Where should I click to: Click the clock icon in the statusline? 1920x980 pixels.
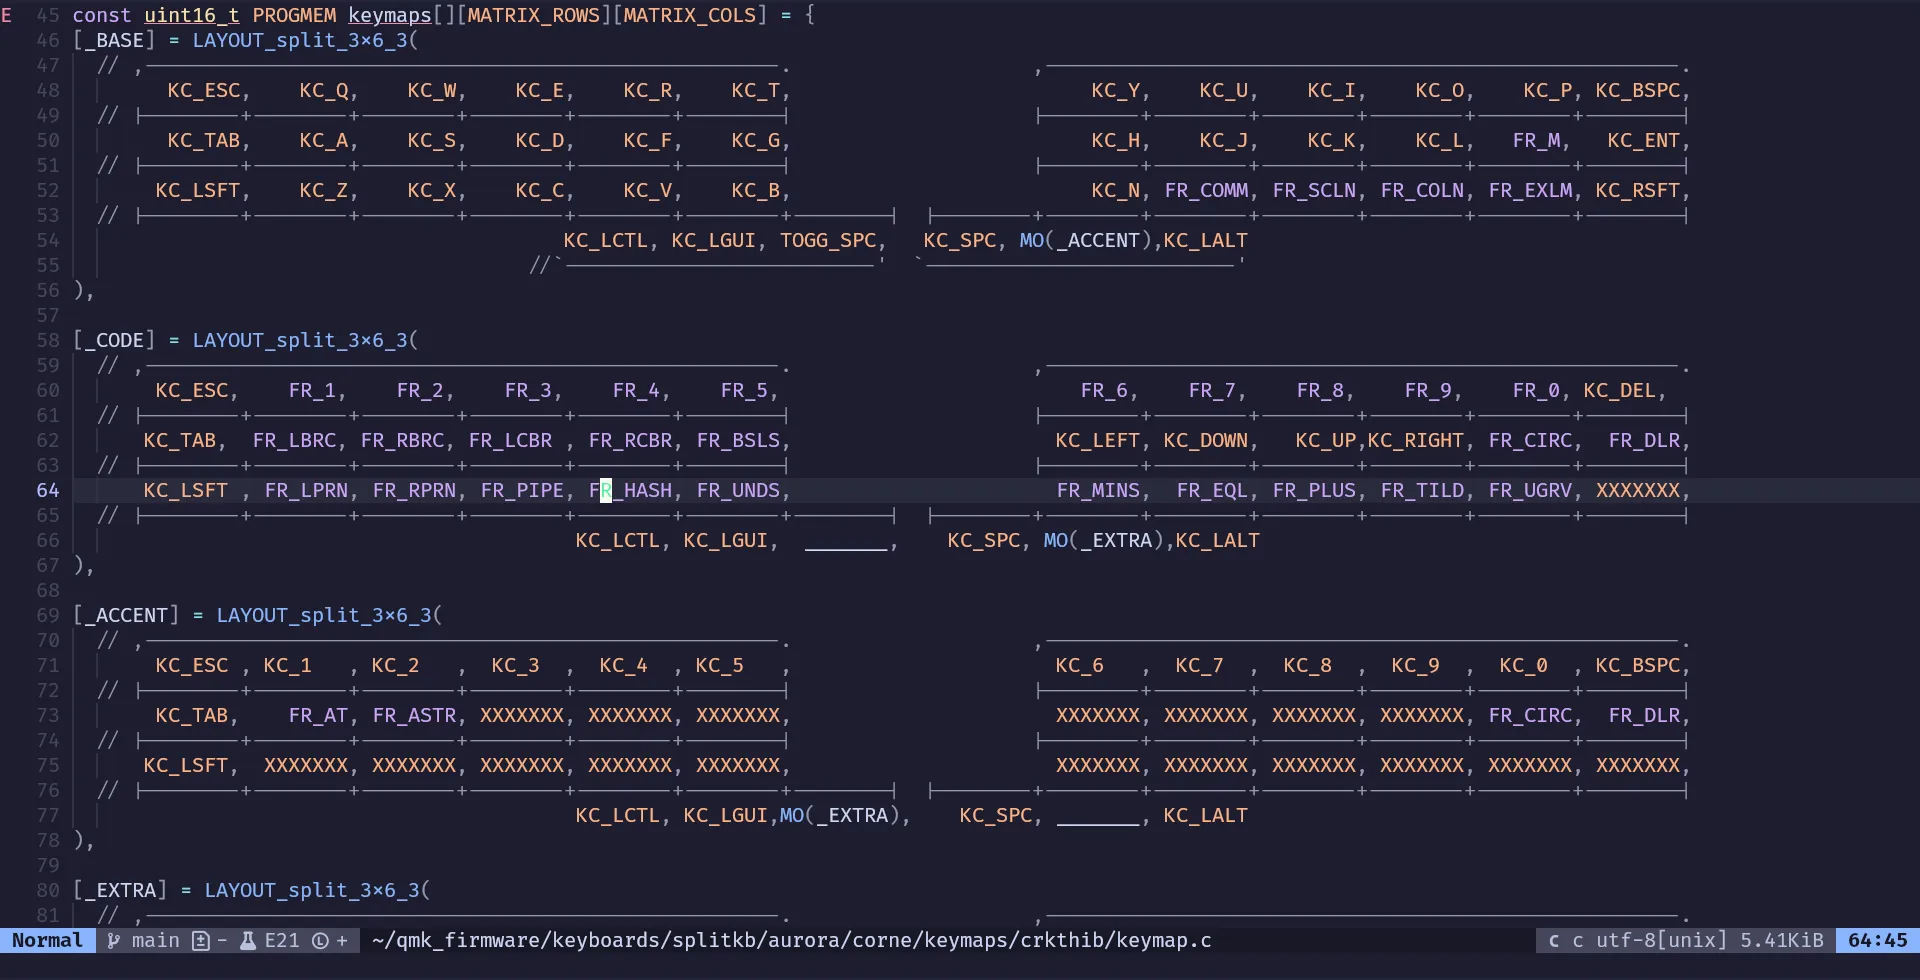click(322, 940)
